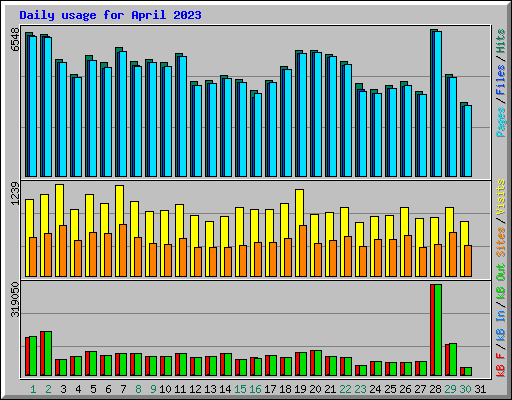This screenshot has width=512, height=400.
Task: Click the cyan pages bar for day 1
Action: coord(33,106)
